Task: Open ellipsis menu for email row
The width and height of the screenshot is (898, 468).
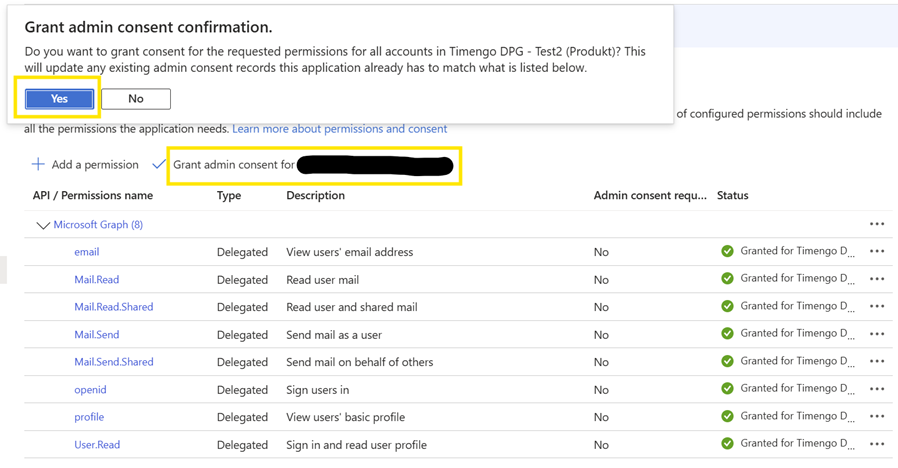Action: coord(877,252)
